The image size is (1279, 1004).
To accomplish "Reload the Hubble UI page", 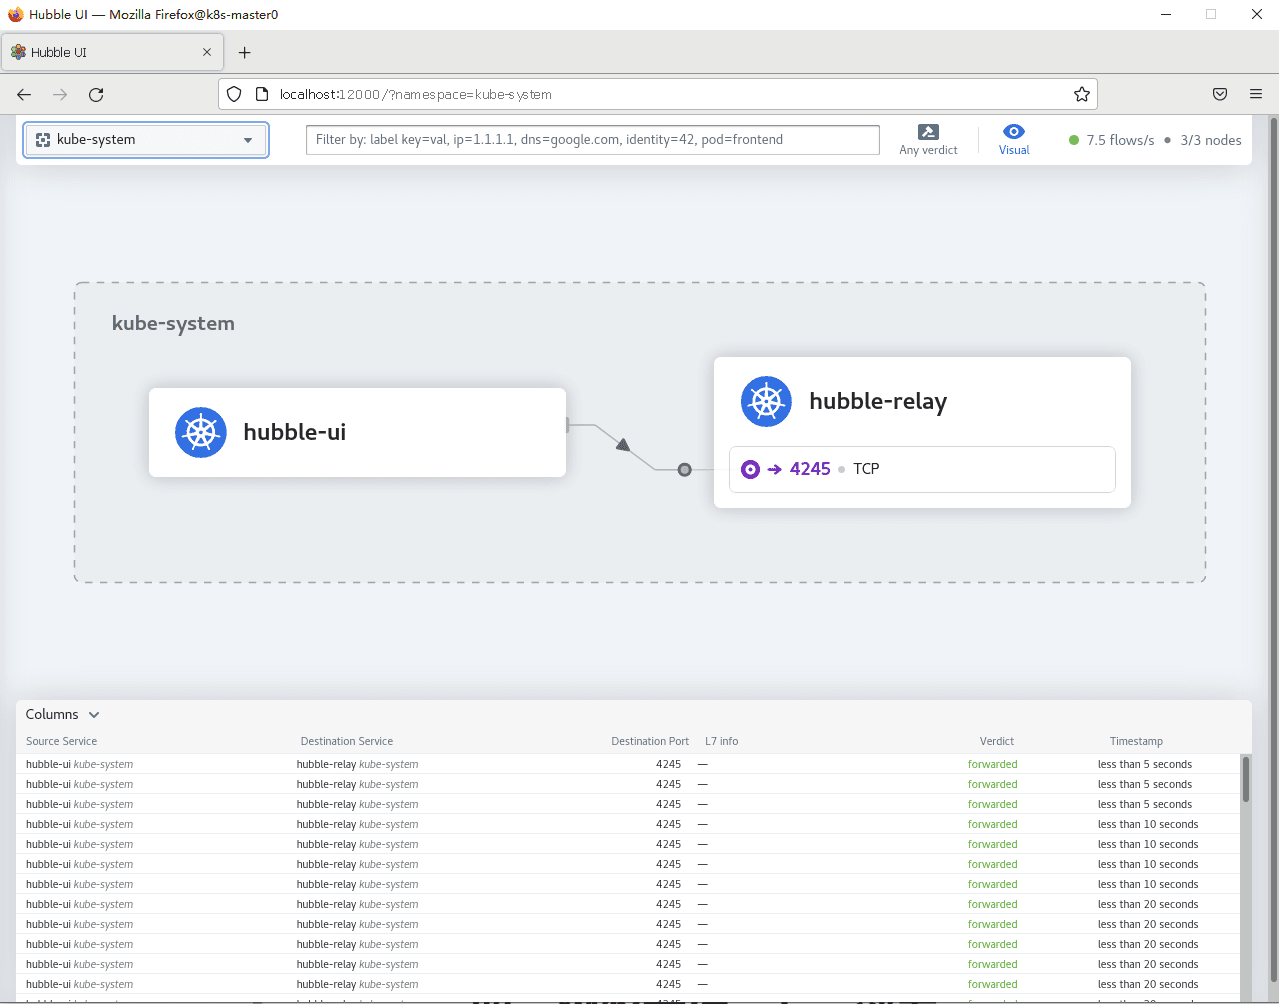I will (96, 94).
